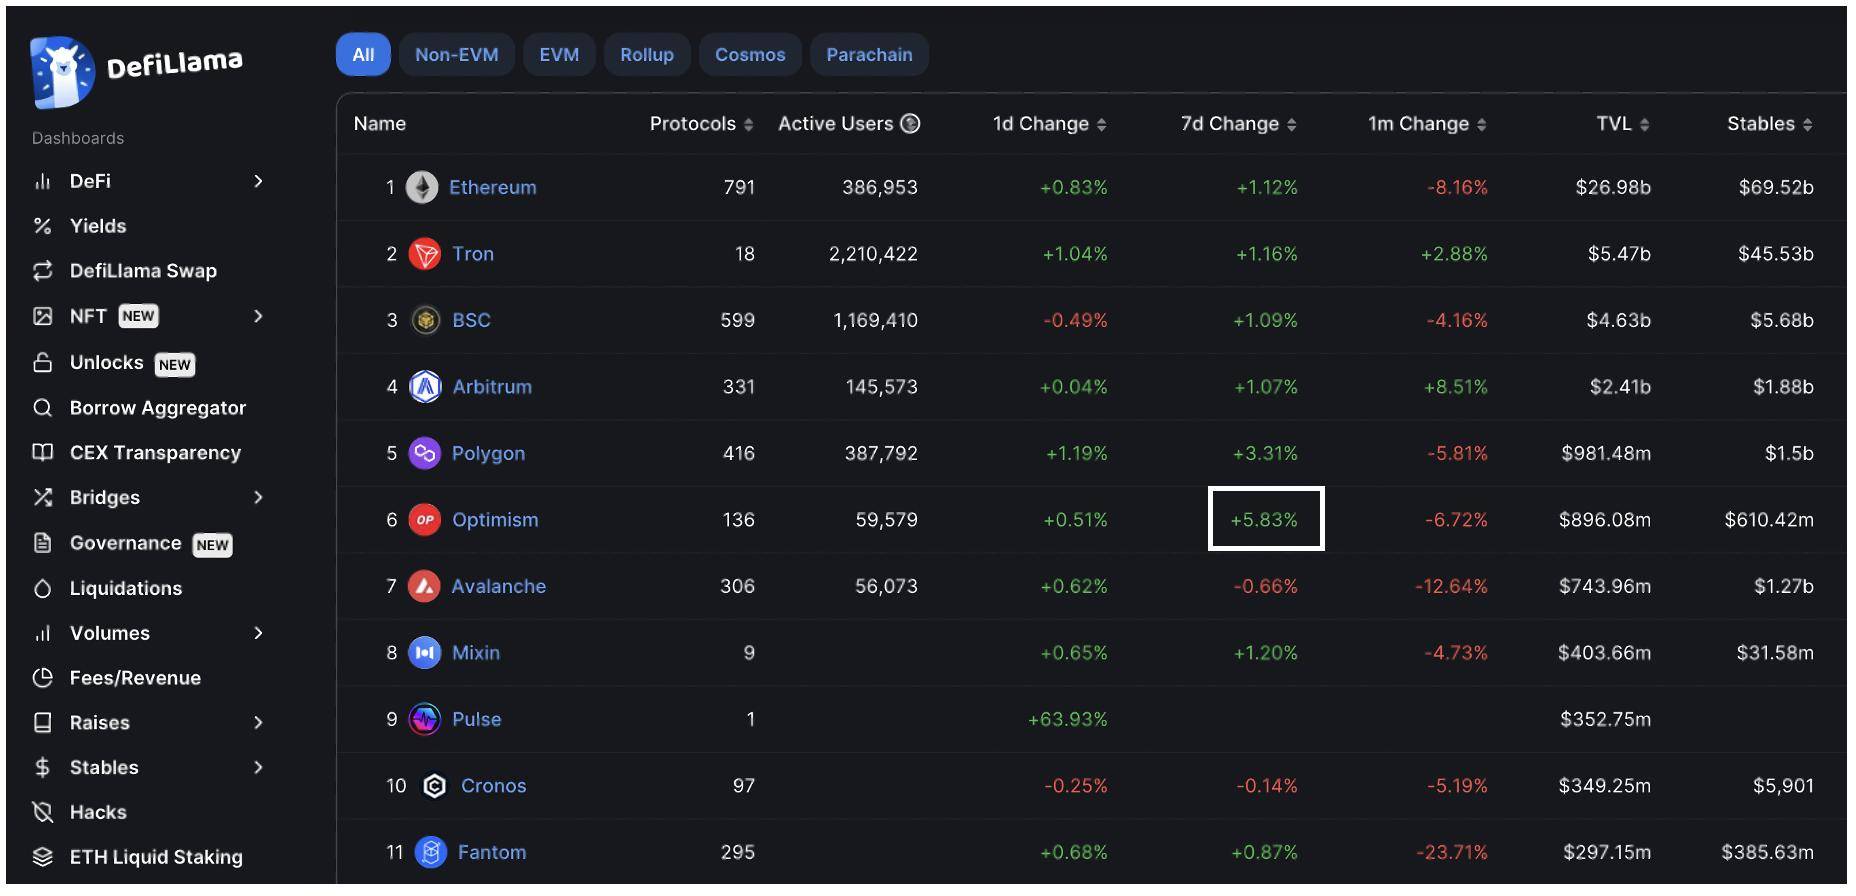The image size is (1856, 896).
Task: Sort table by Protocols column
Action: click(x=701, y=124)
